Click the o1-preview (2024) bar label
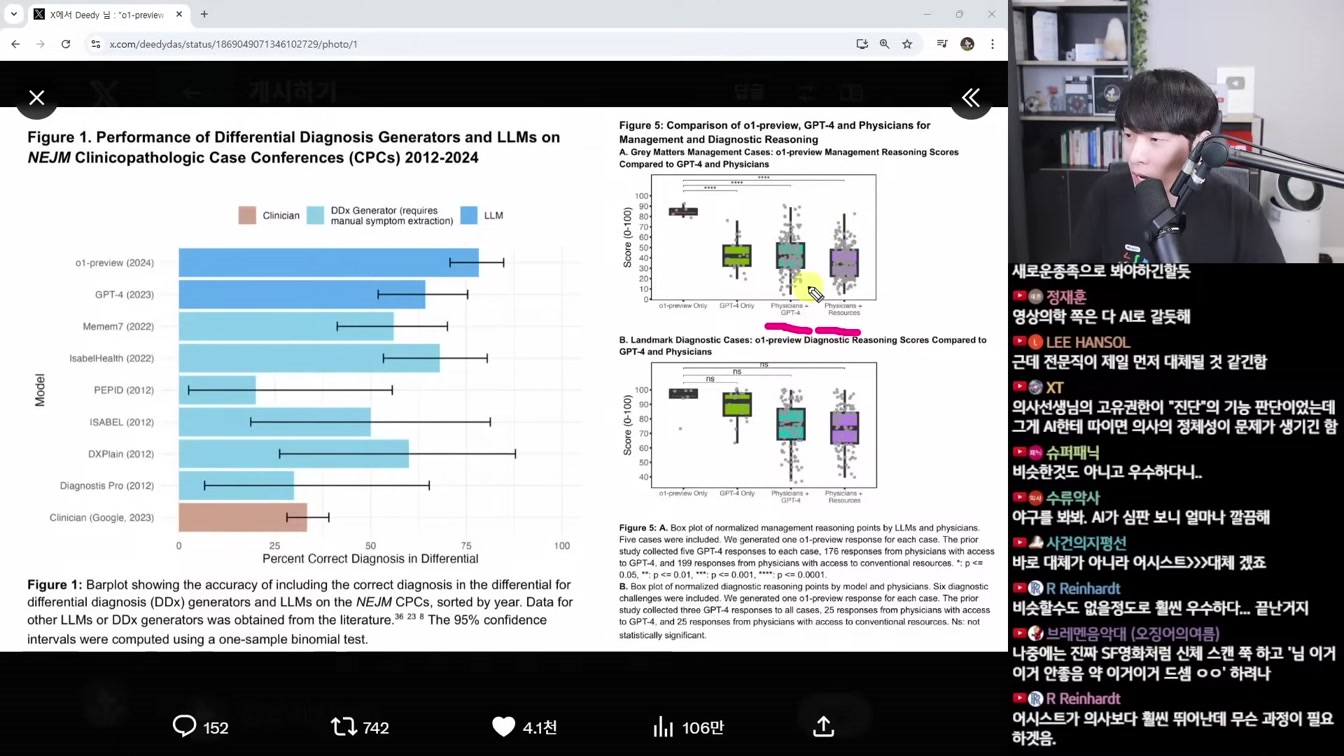Viewport: 1344px width, 756px height. [x=114, y=263]
